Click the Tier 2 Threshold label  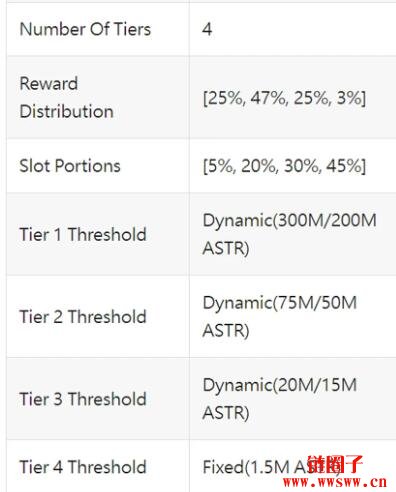(83, 317)
